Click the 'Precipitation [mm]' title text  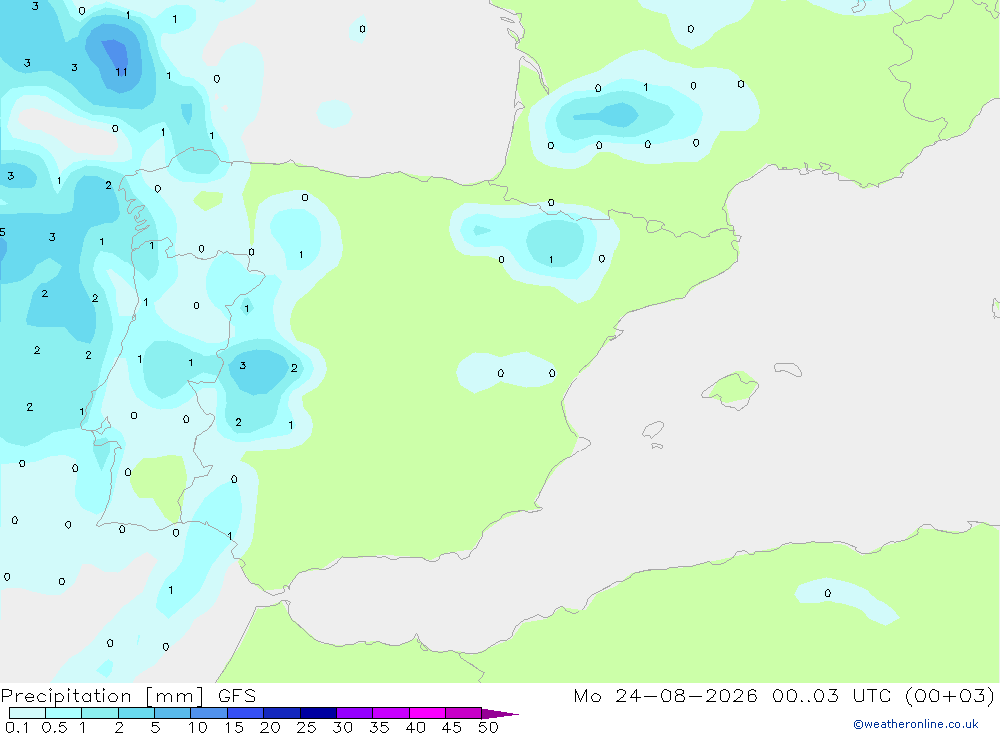(x=103, y=696)
